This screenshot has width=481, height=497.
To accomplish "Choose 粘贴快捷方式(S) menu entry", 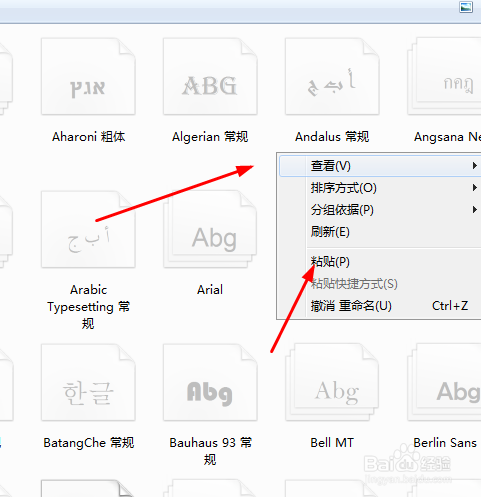I will pos(380,284).
